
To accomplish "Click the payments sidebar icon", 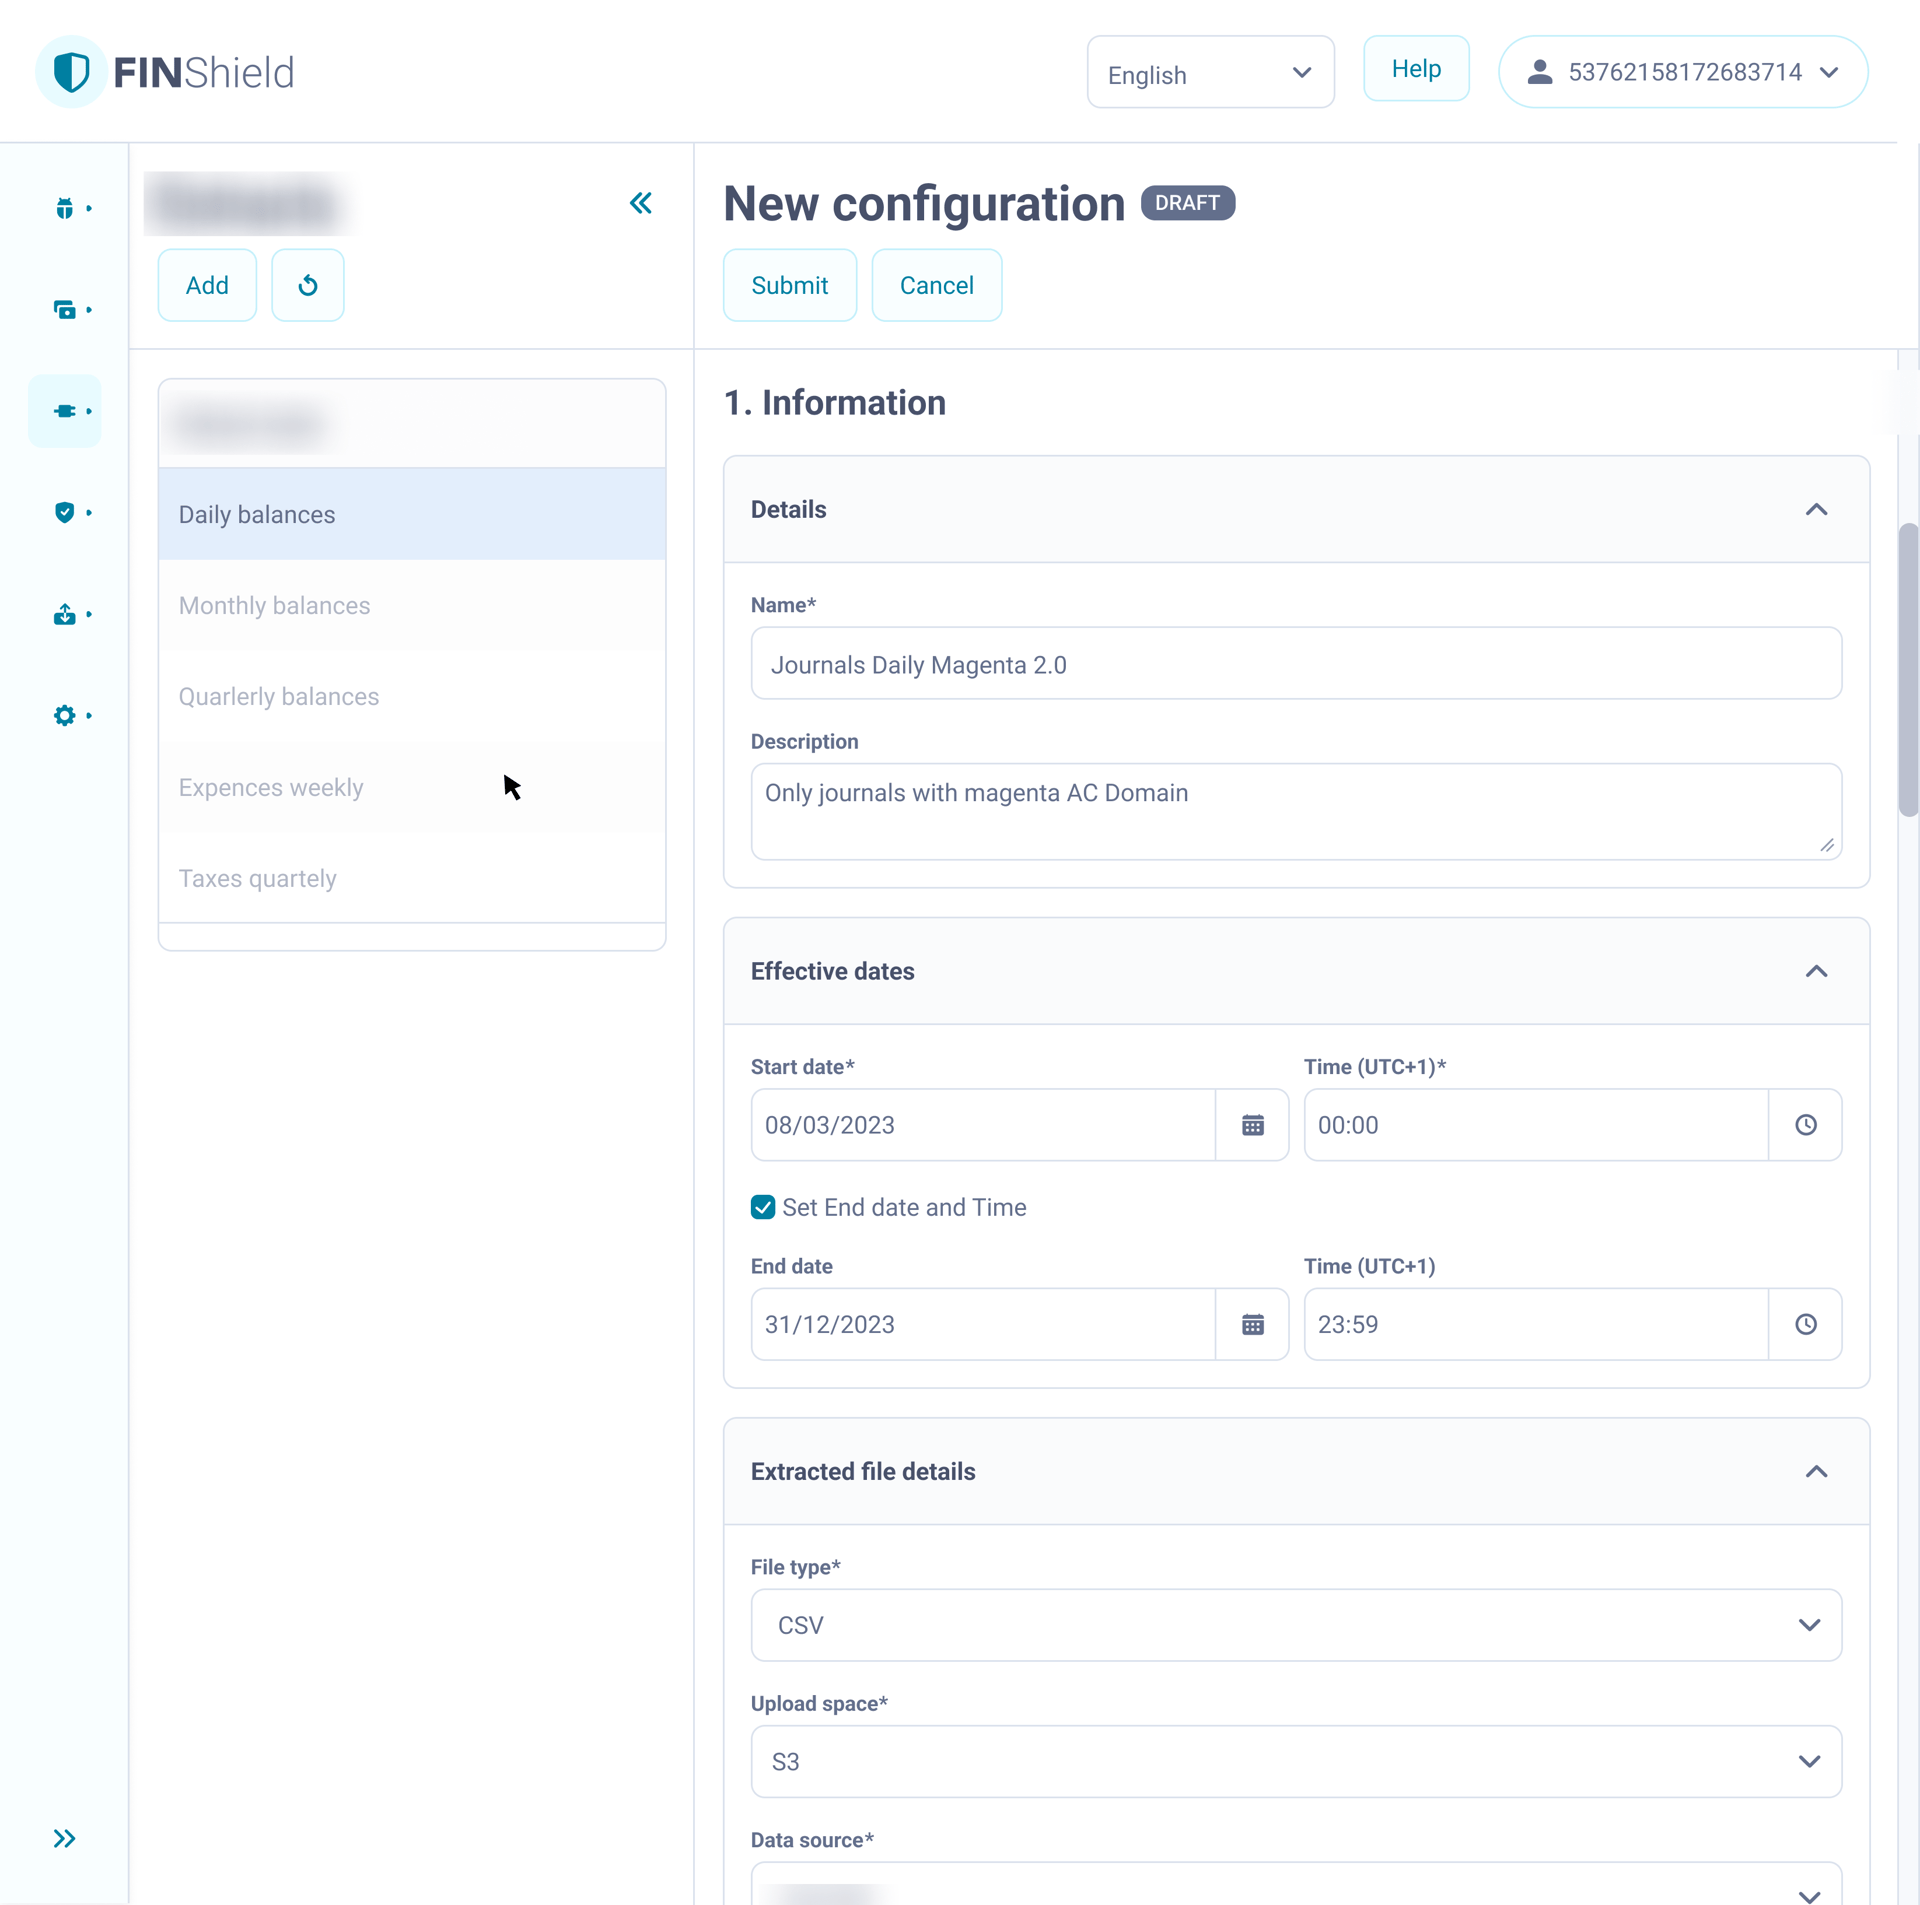I will [x=65, y=310].
